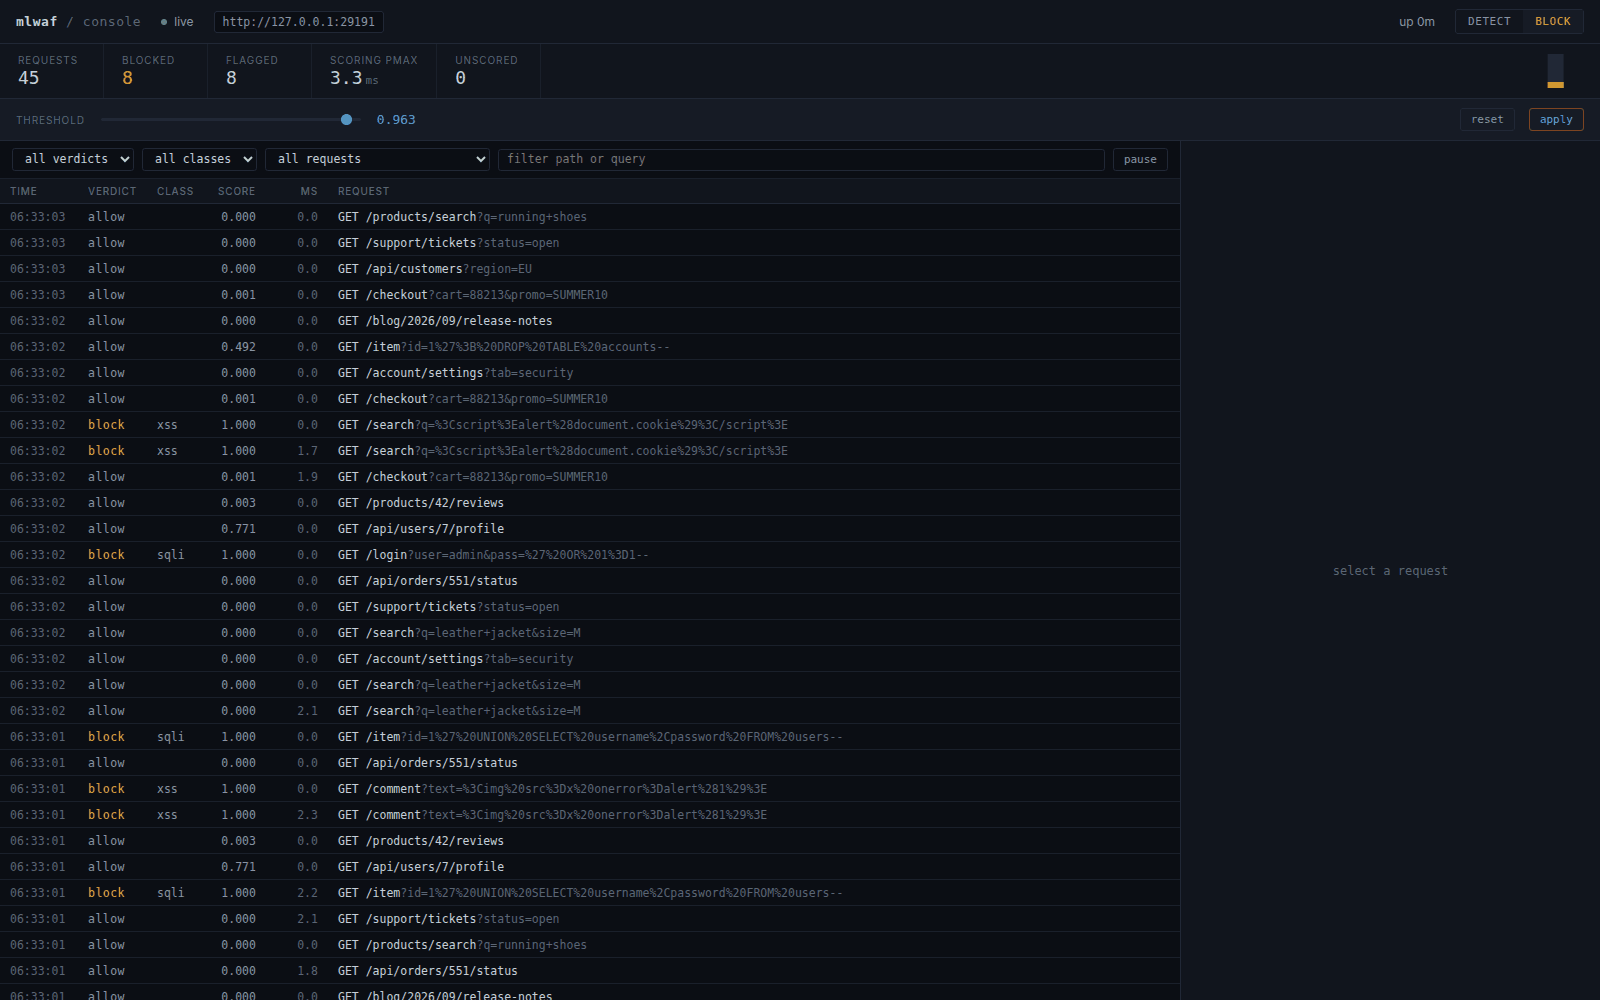Select the blocked /search xss row with 1.7 ms
1600x1000 pixels.
(x=590, y=451)
